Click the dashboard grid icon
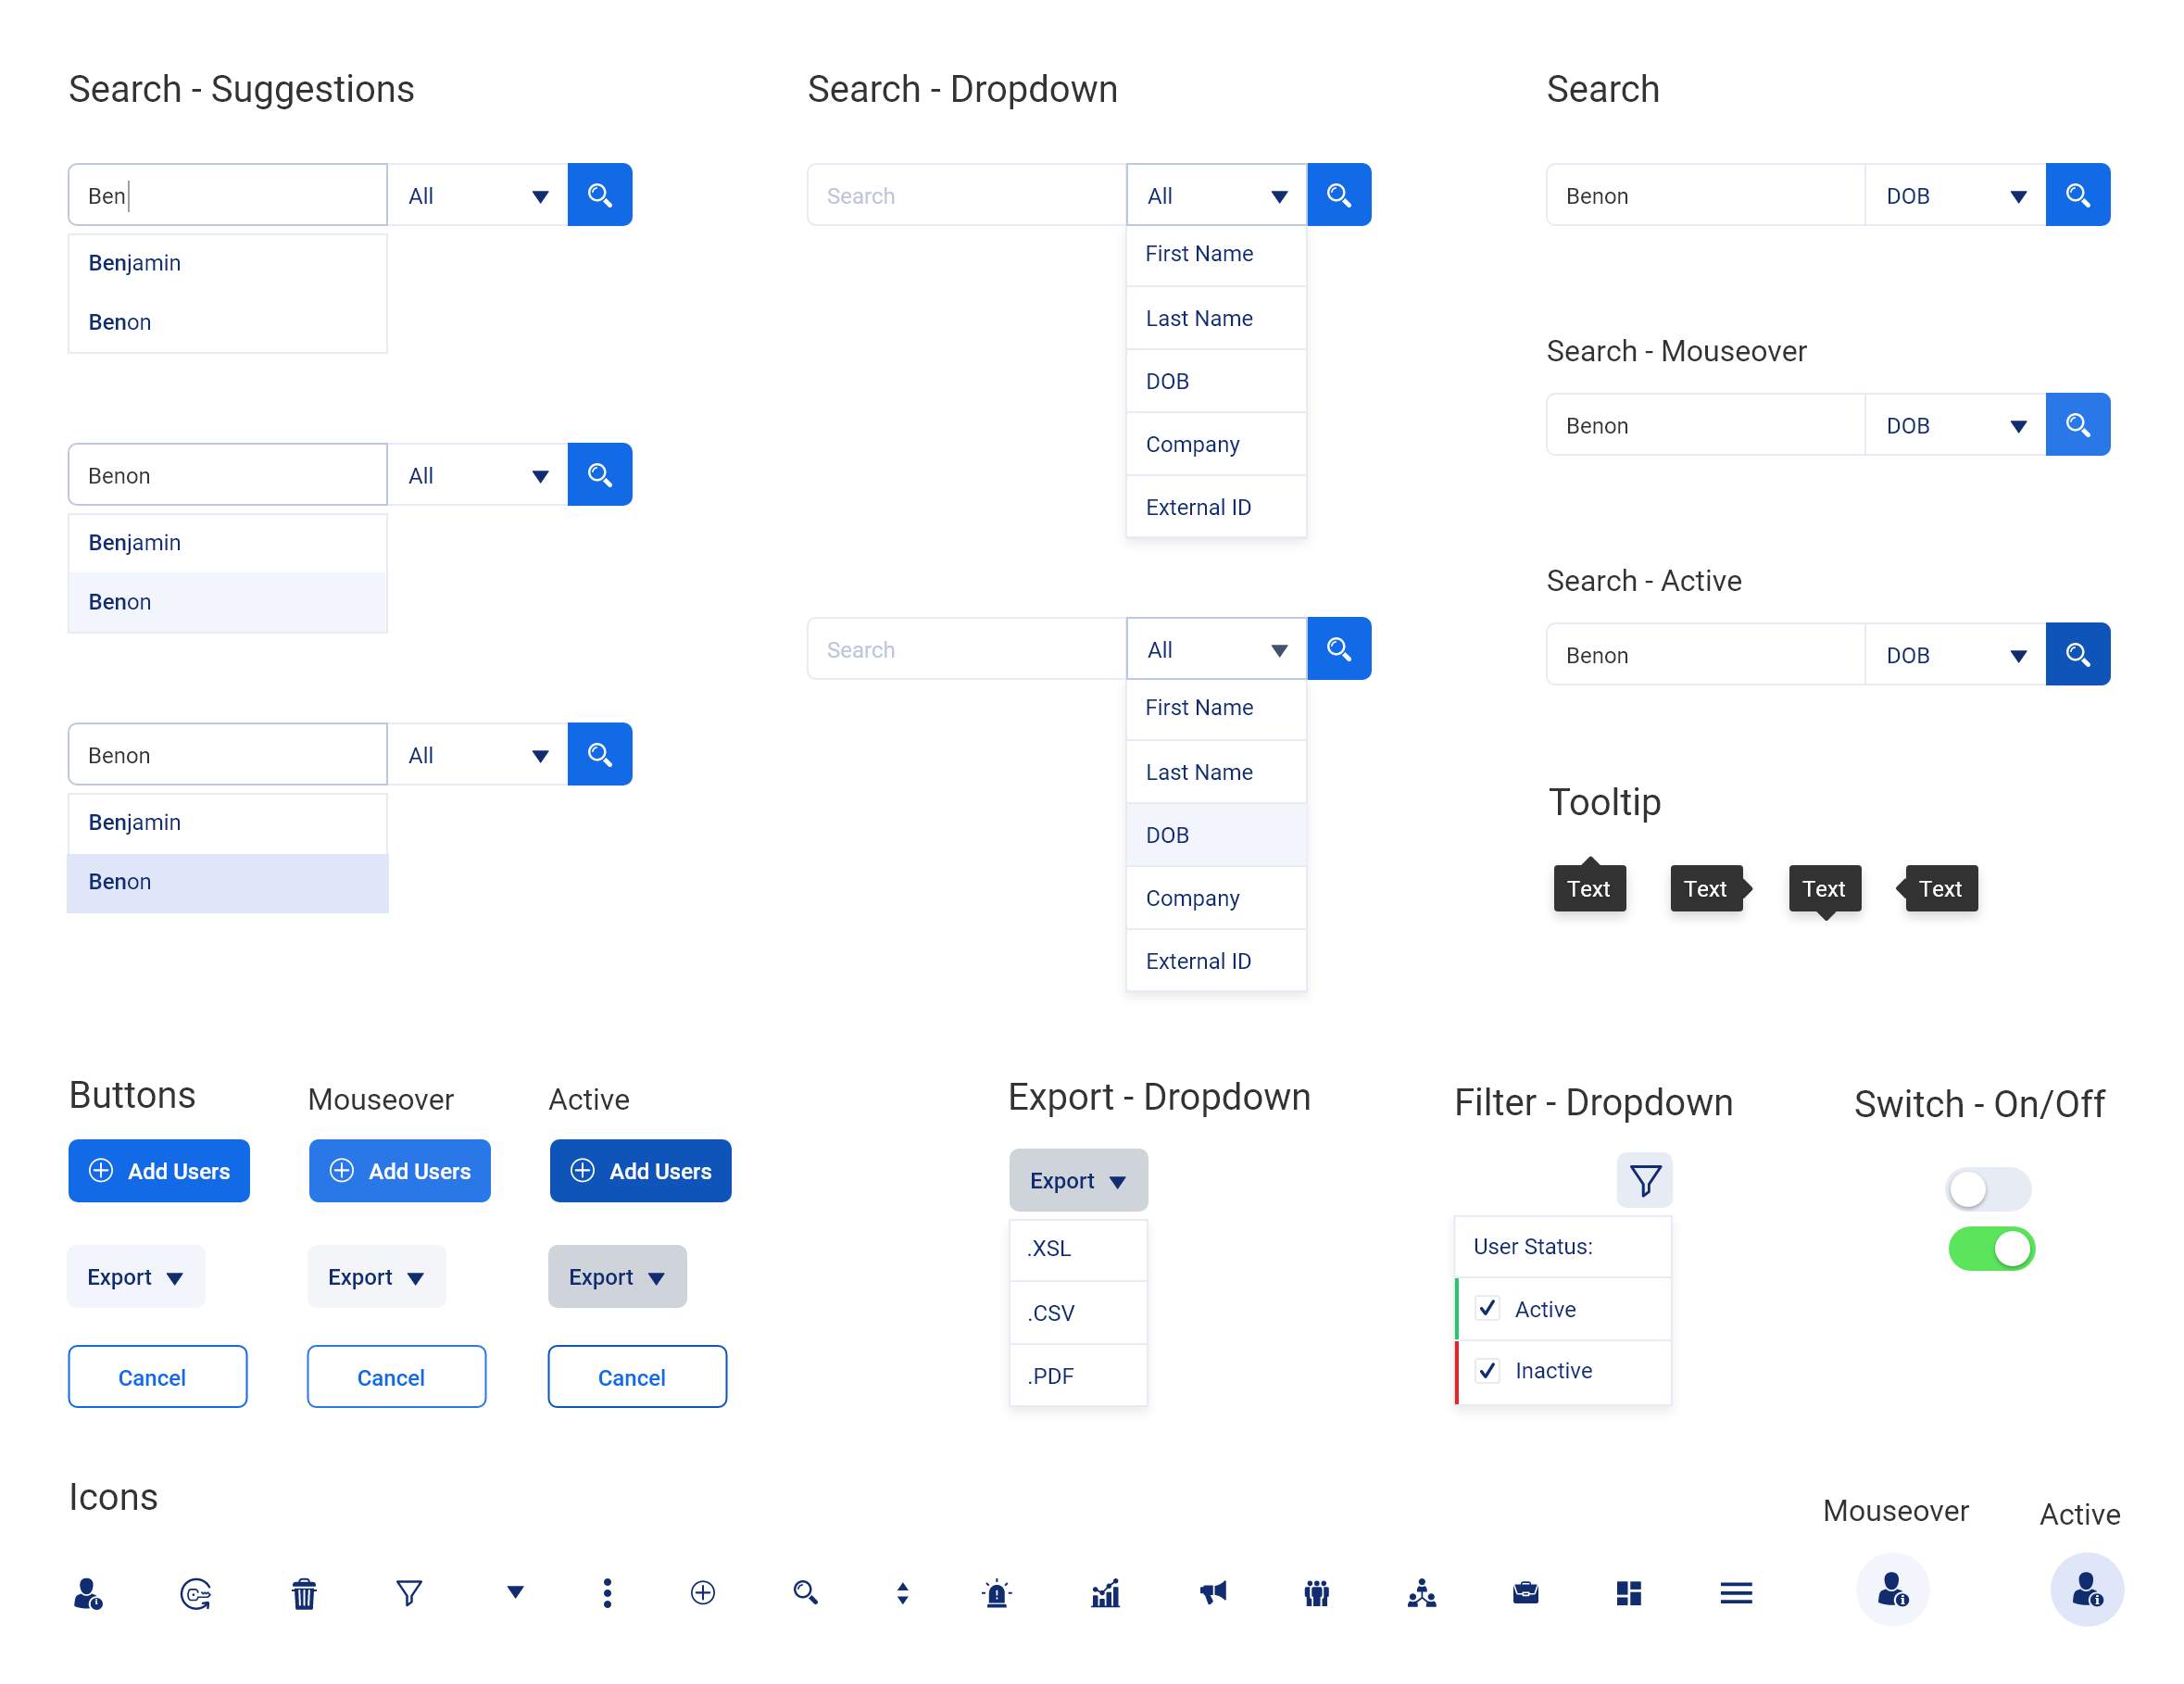The width and height of the screenshot is (2184, 1684). coord(1628,1592)
